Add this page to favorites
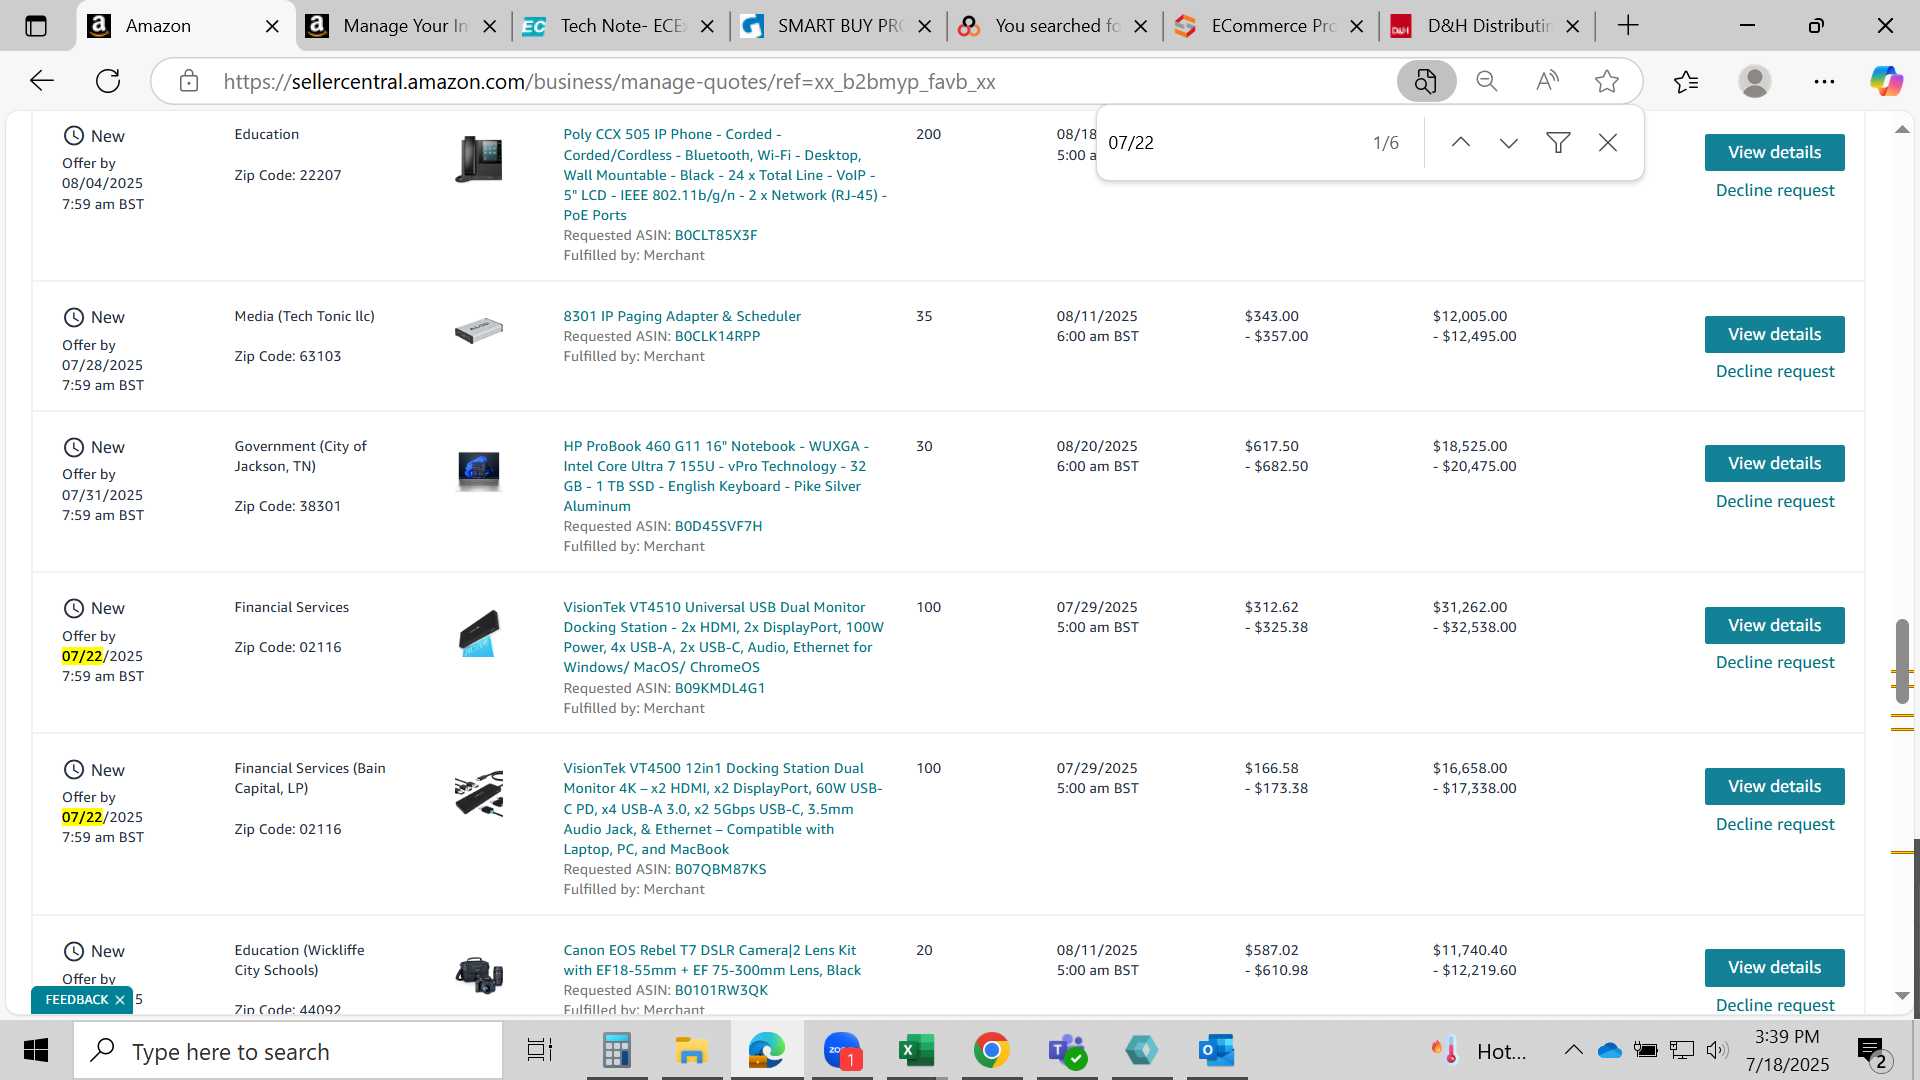1920x1080 pixels. [1607, 81]
